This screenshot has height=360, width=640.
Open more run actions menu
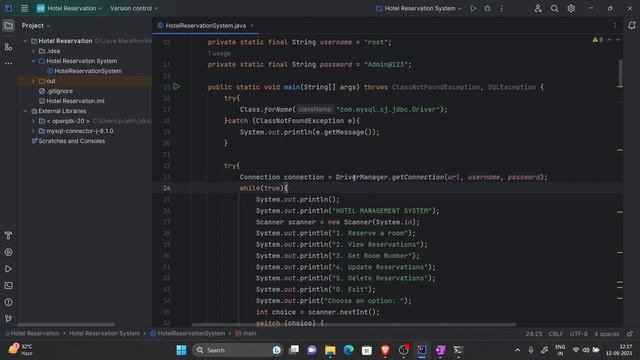click(502, 8)
